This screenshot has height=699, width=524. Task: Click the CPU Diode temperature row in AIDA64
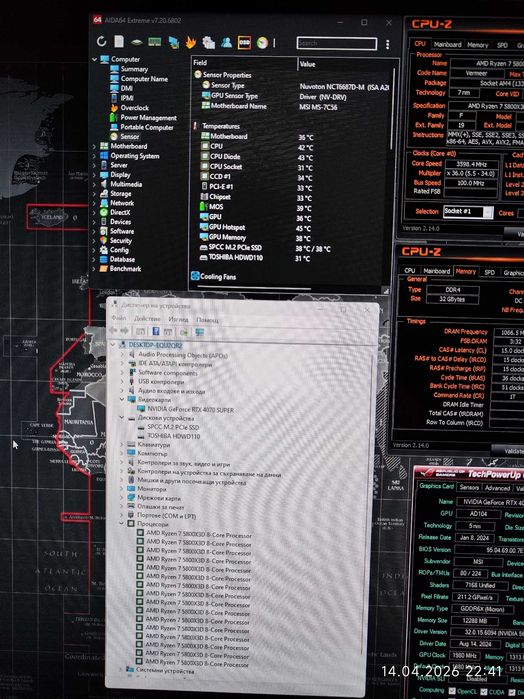click(294, 156)
